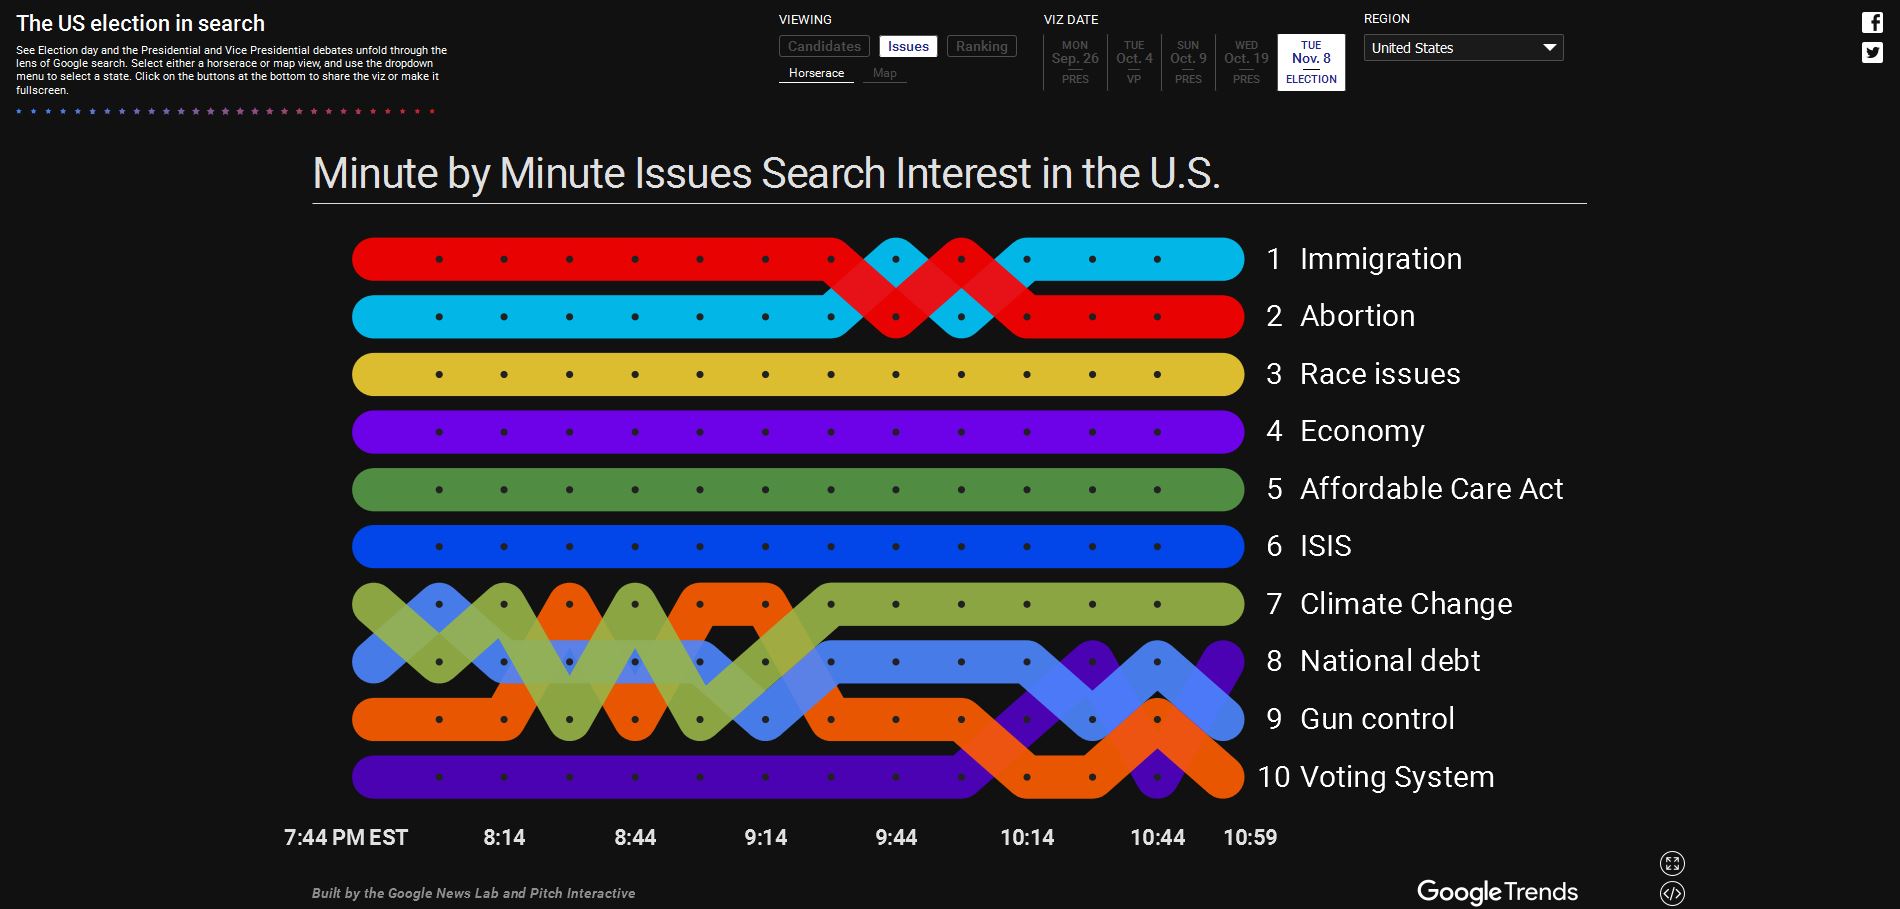Click the purple Economy band
Image resolution: width=1900 pixels, height=909 pixels.
coord(798,432)
